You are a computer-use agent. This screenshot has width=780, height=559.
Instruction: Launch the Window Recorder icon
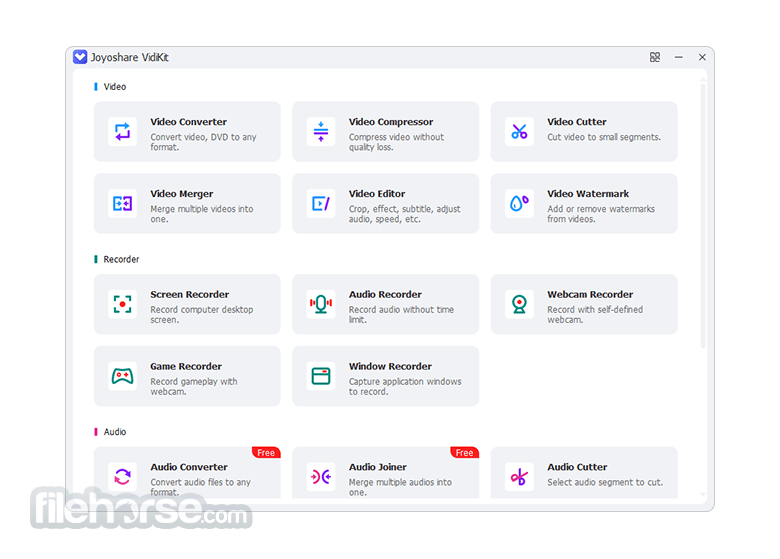tap(321, 376)
